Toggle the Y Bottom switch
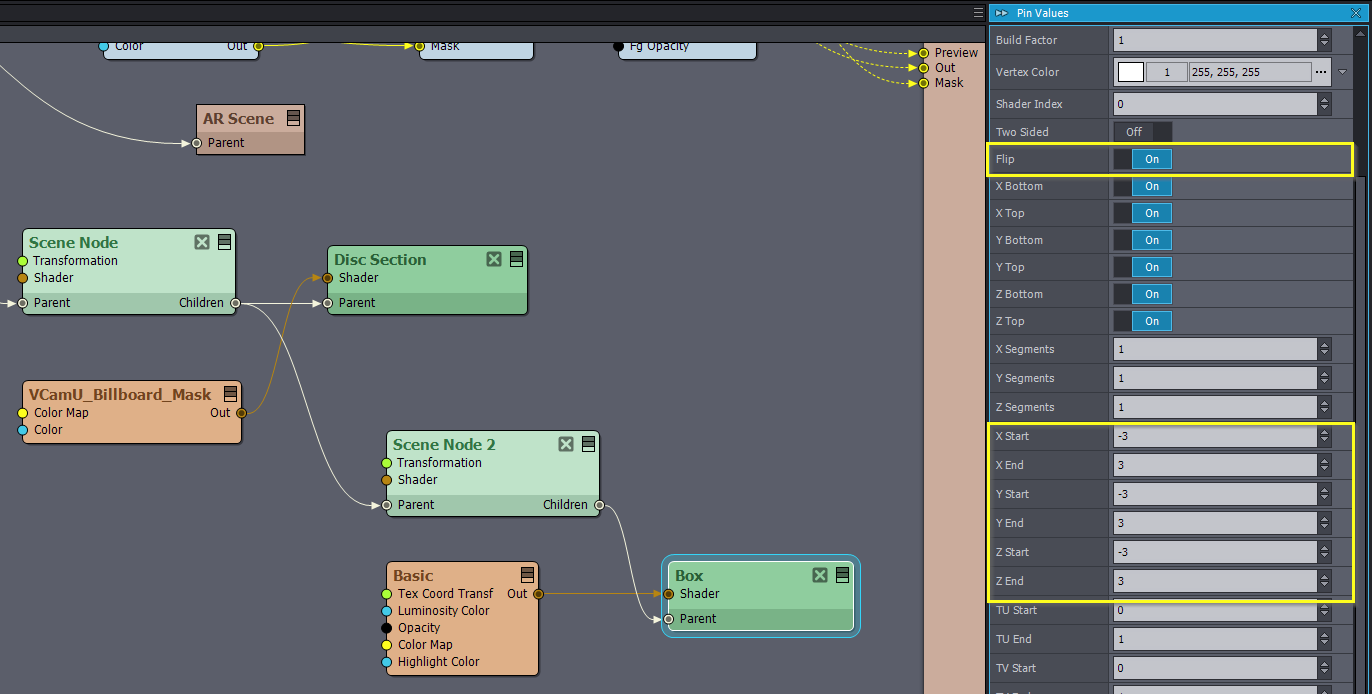Image resolution: width=1372 pixels, height=694 pixels. pyautogui.click(x=1143, y=240)
